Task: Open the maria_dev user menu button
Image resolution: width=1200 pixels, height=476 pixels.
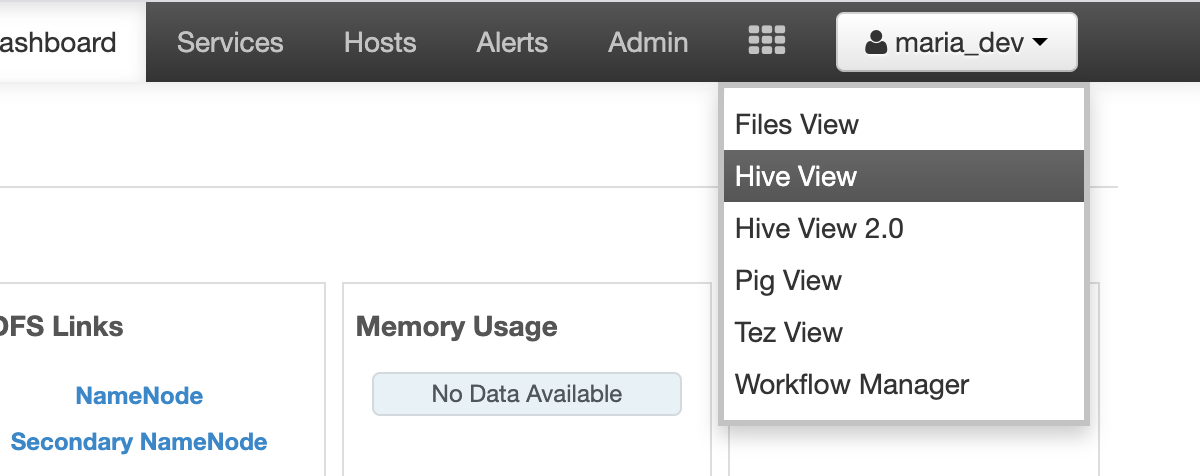Action: (957, 42)
